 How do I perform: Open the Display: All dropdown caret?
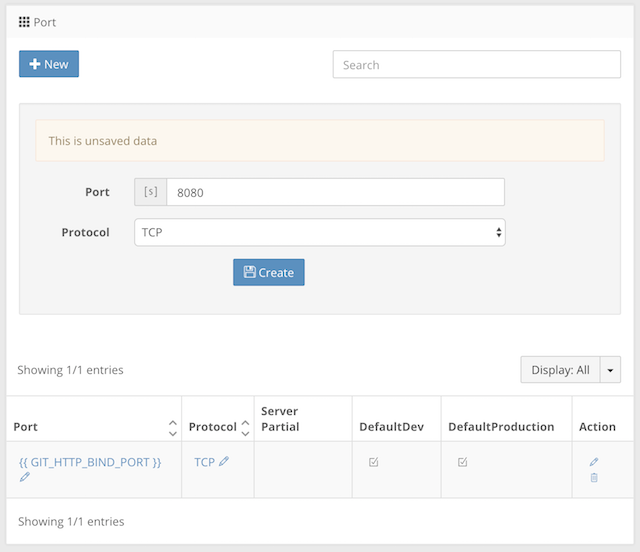tap(610, 370)
